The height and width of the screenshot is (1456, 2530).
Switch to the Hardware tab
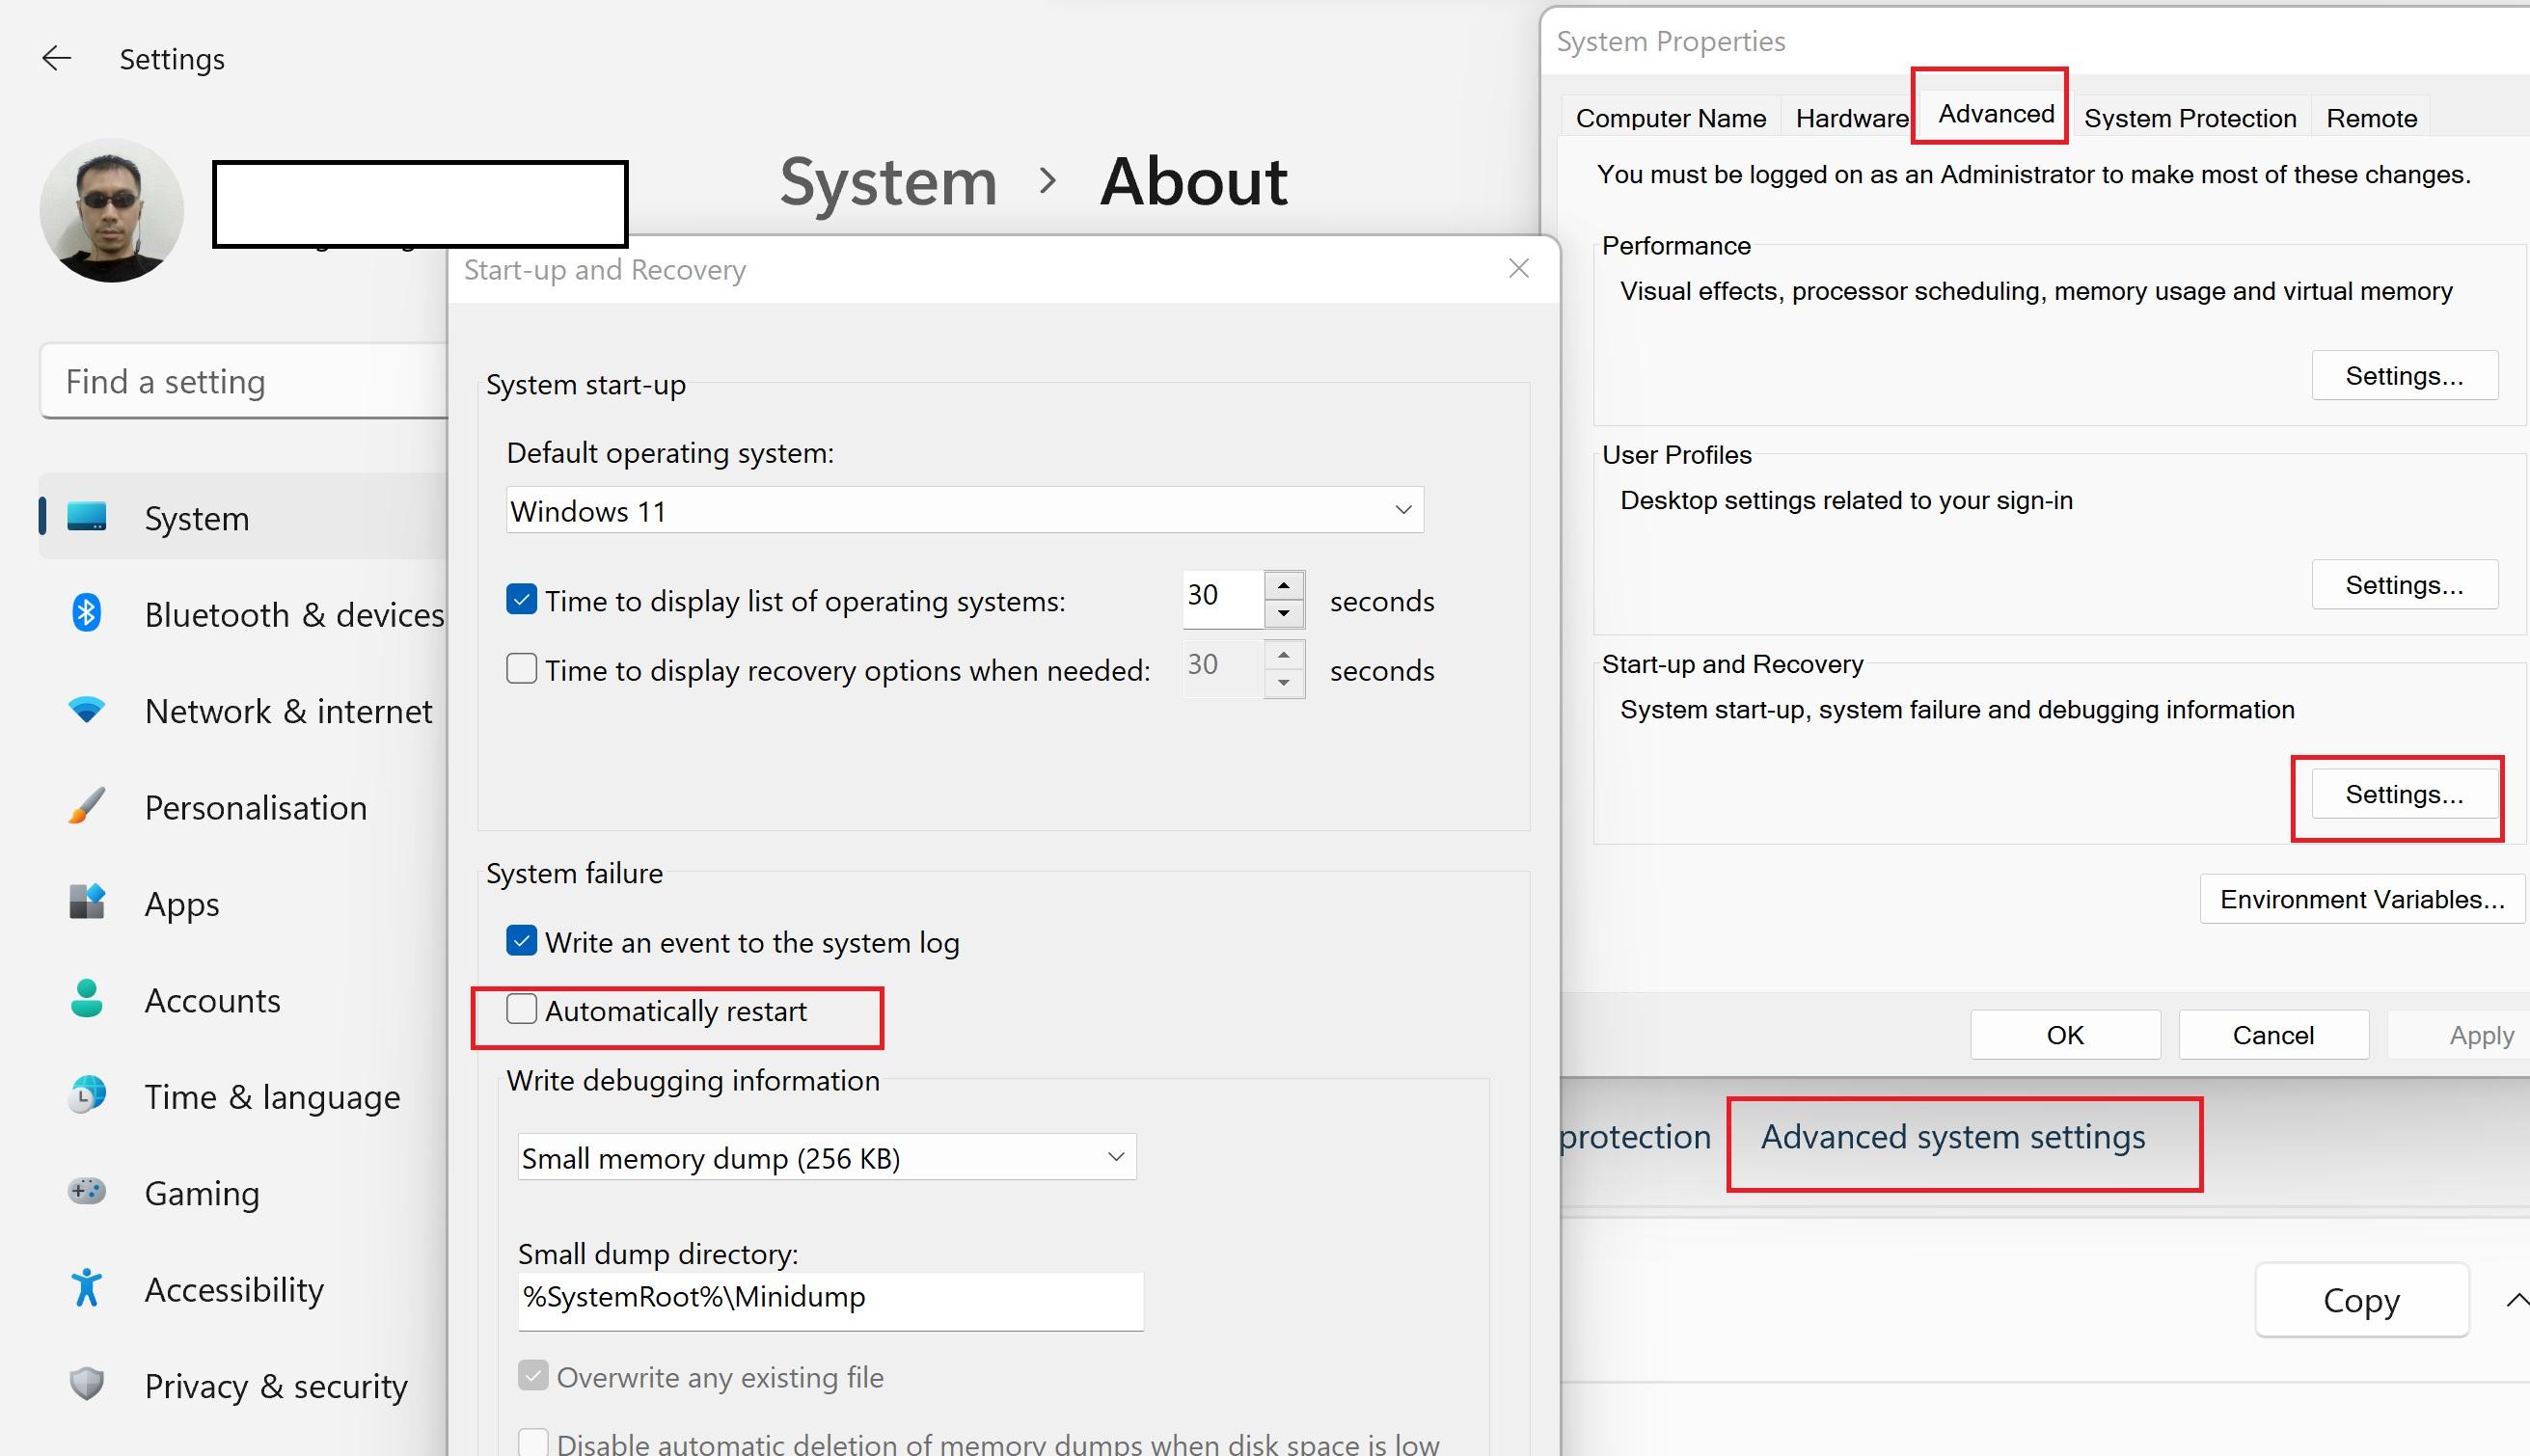1852,118
